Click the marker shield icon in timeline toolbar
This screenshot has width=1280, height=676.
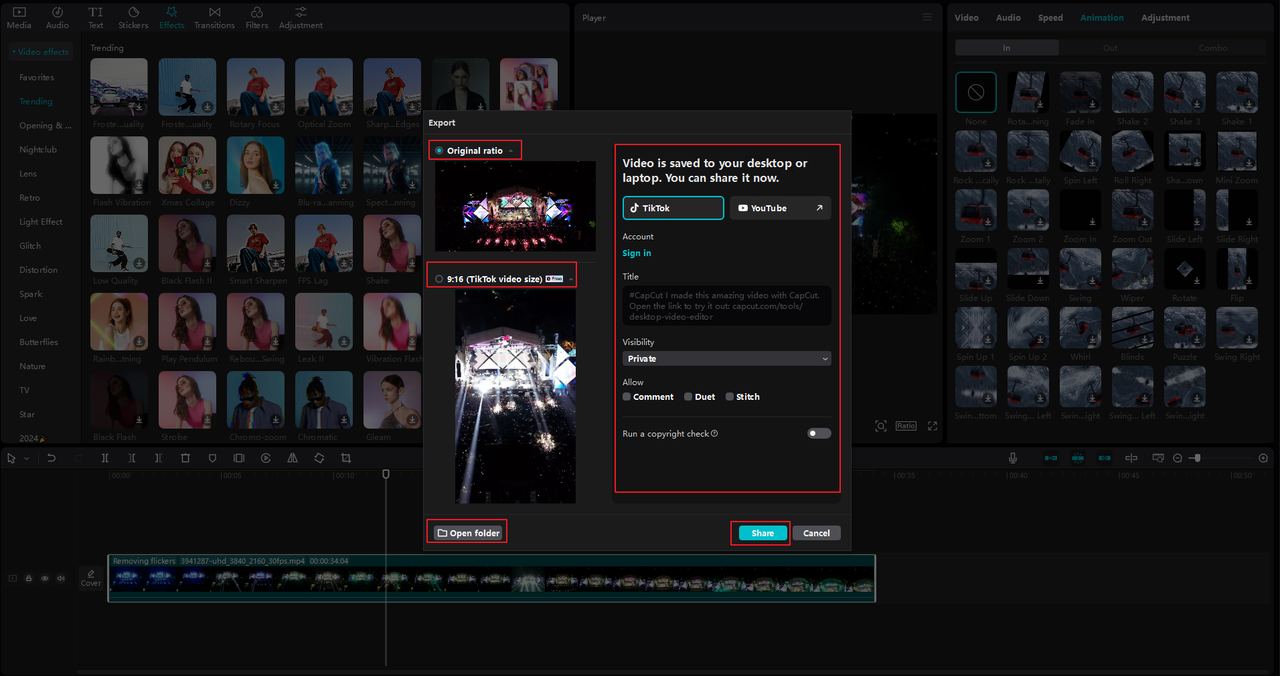click(212, 458)
